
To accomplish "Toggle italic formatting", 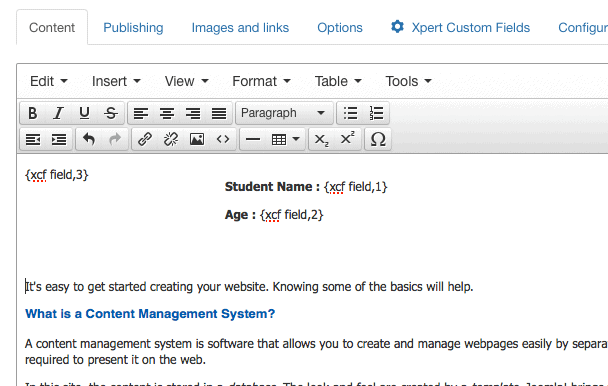I will [59, 113].
